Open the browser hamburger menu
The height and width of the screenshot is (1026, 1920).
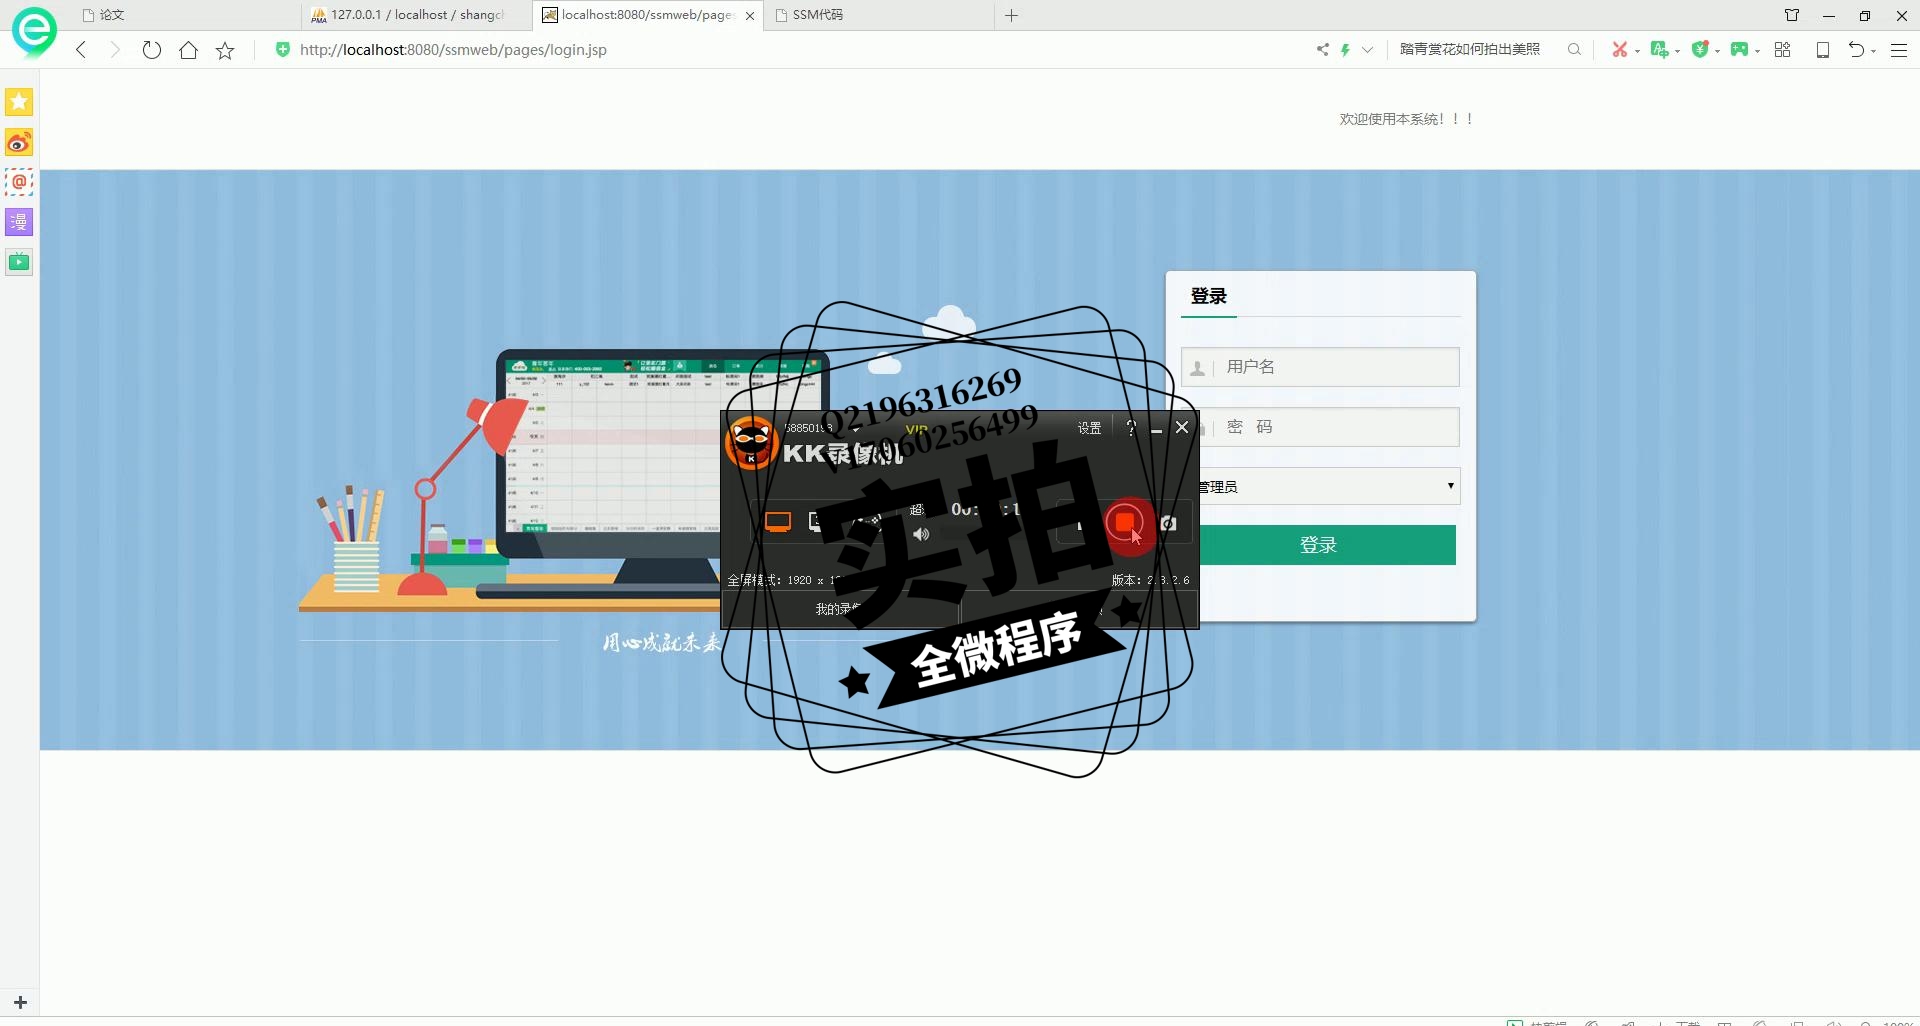coord(1899,49)
